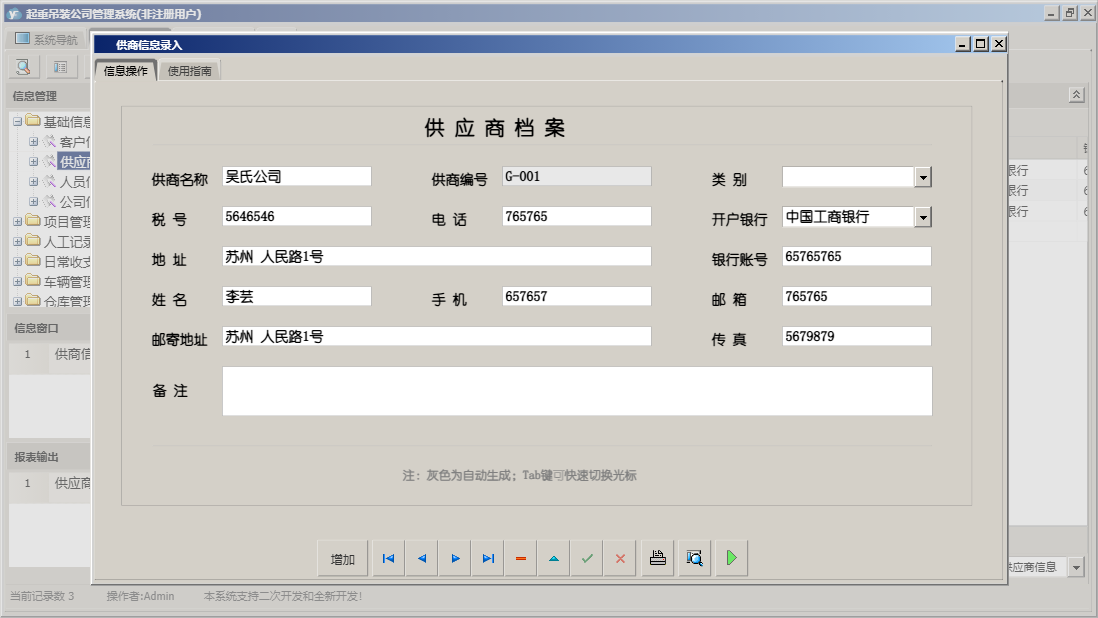The height and width of the screenshot is (618, 1098).
Task: Click the green checkmark to save record
Action: click(x=587, y=558)
